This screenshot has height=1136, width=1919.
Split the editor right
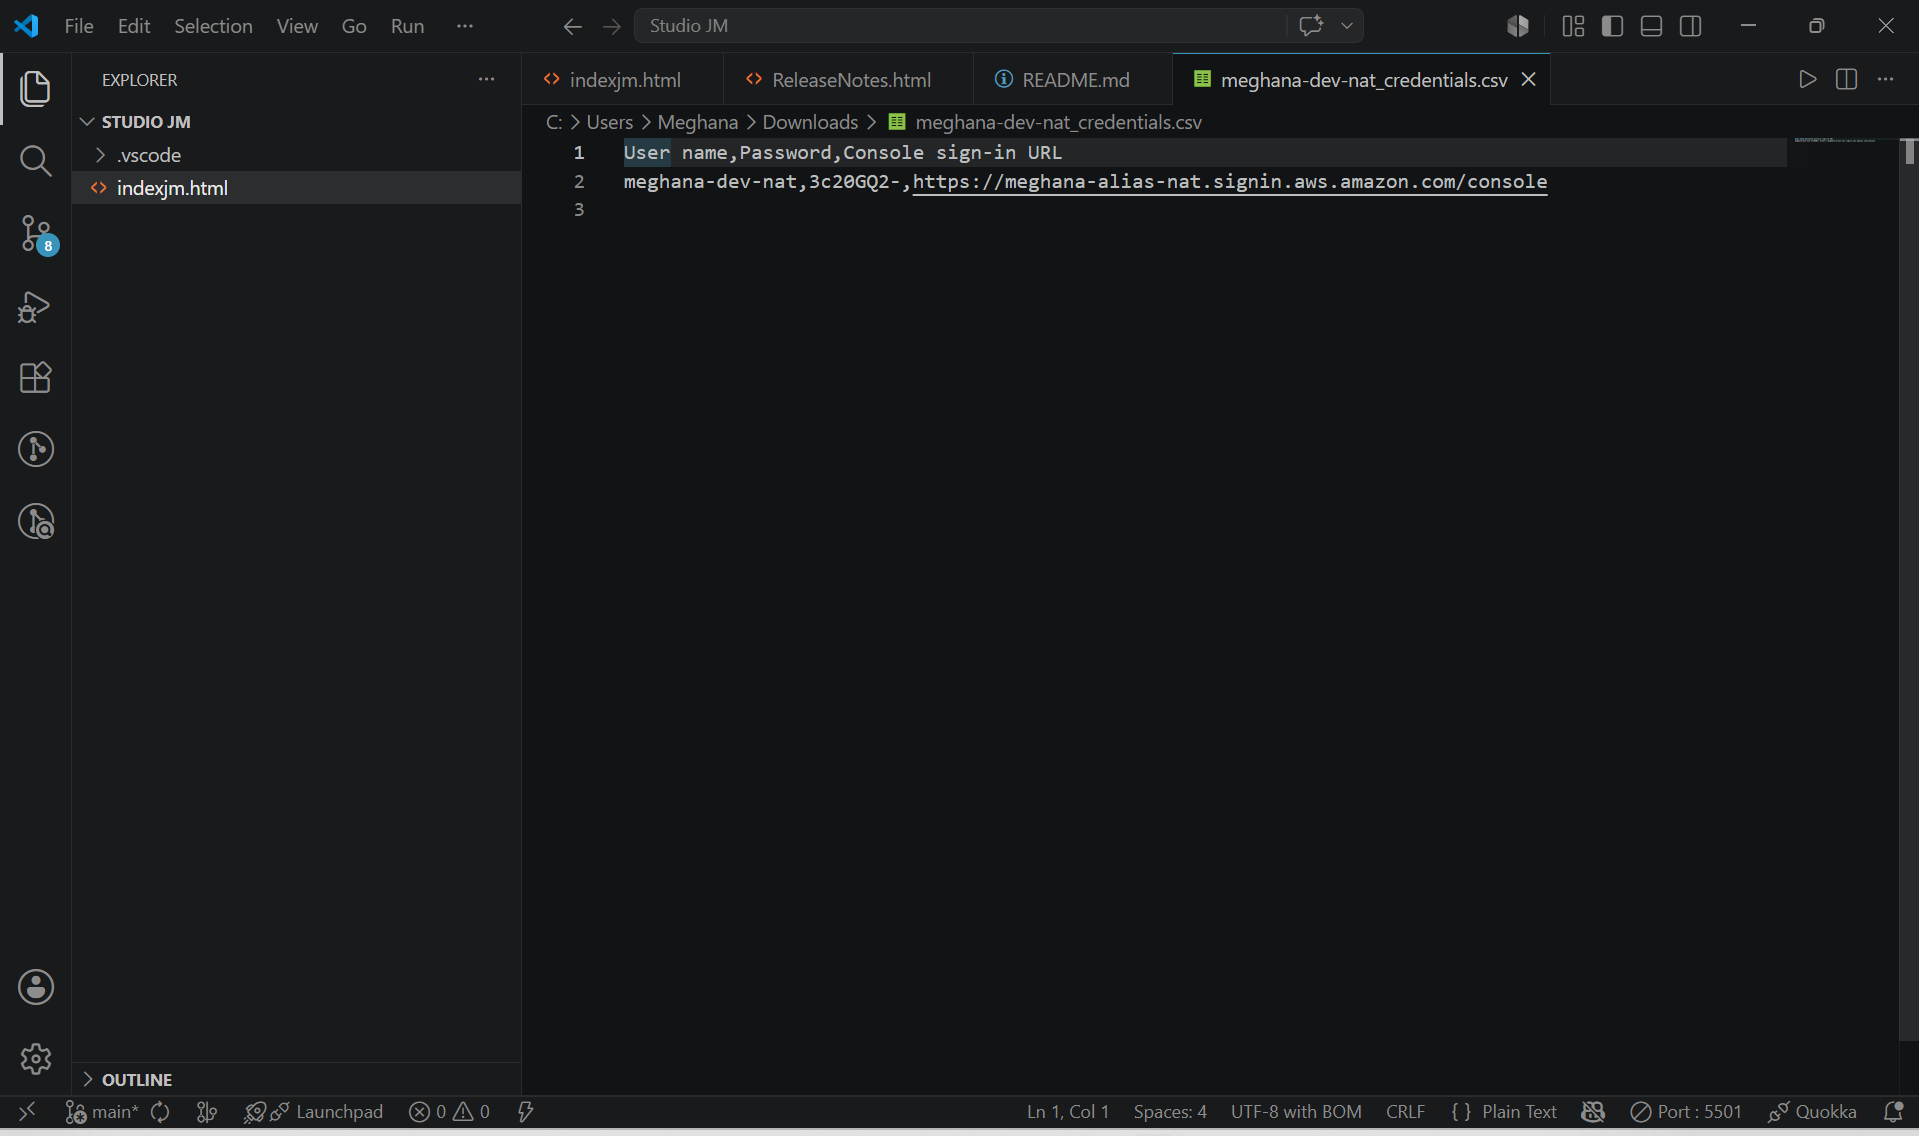(x=1846, y=79)
